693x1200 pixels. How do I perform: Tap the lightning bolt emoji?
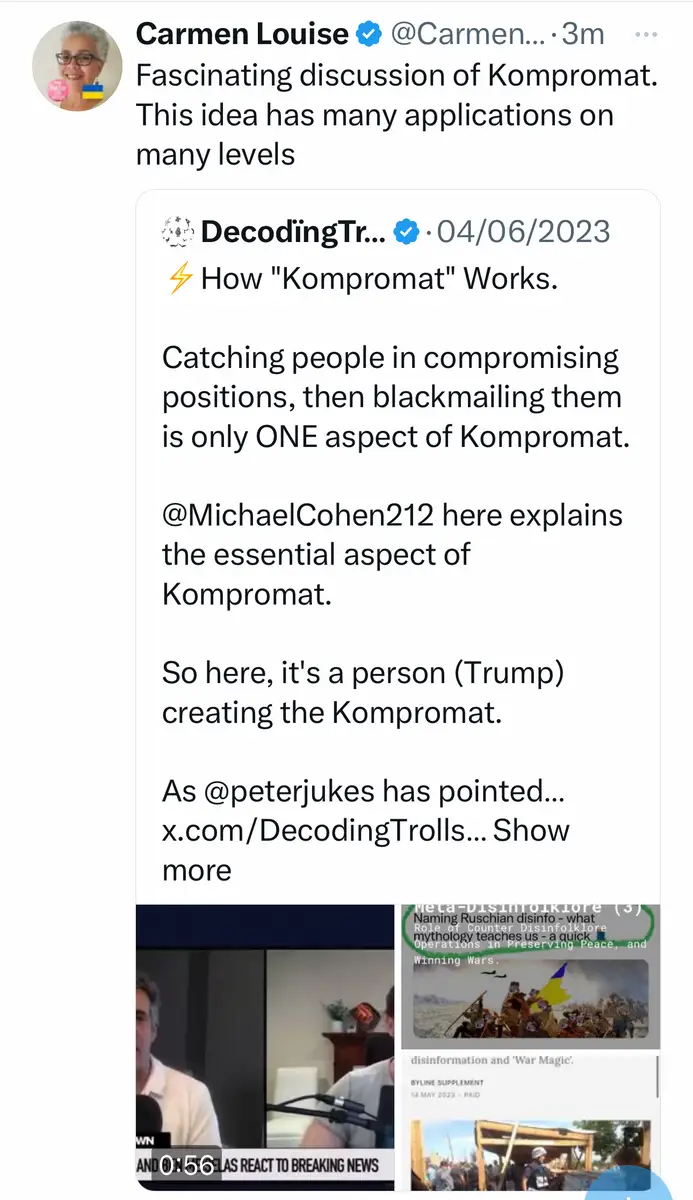point(179,278)
